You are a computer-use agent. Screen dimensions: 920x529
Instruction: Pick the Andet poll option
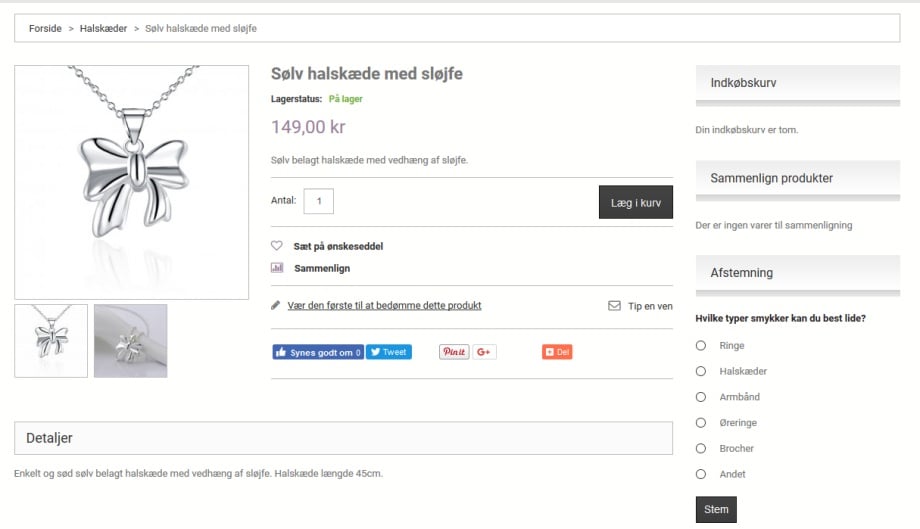click(700, 474)
